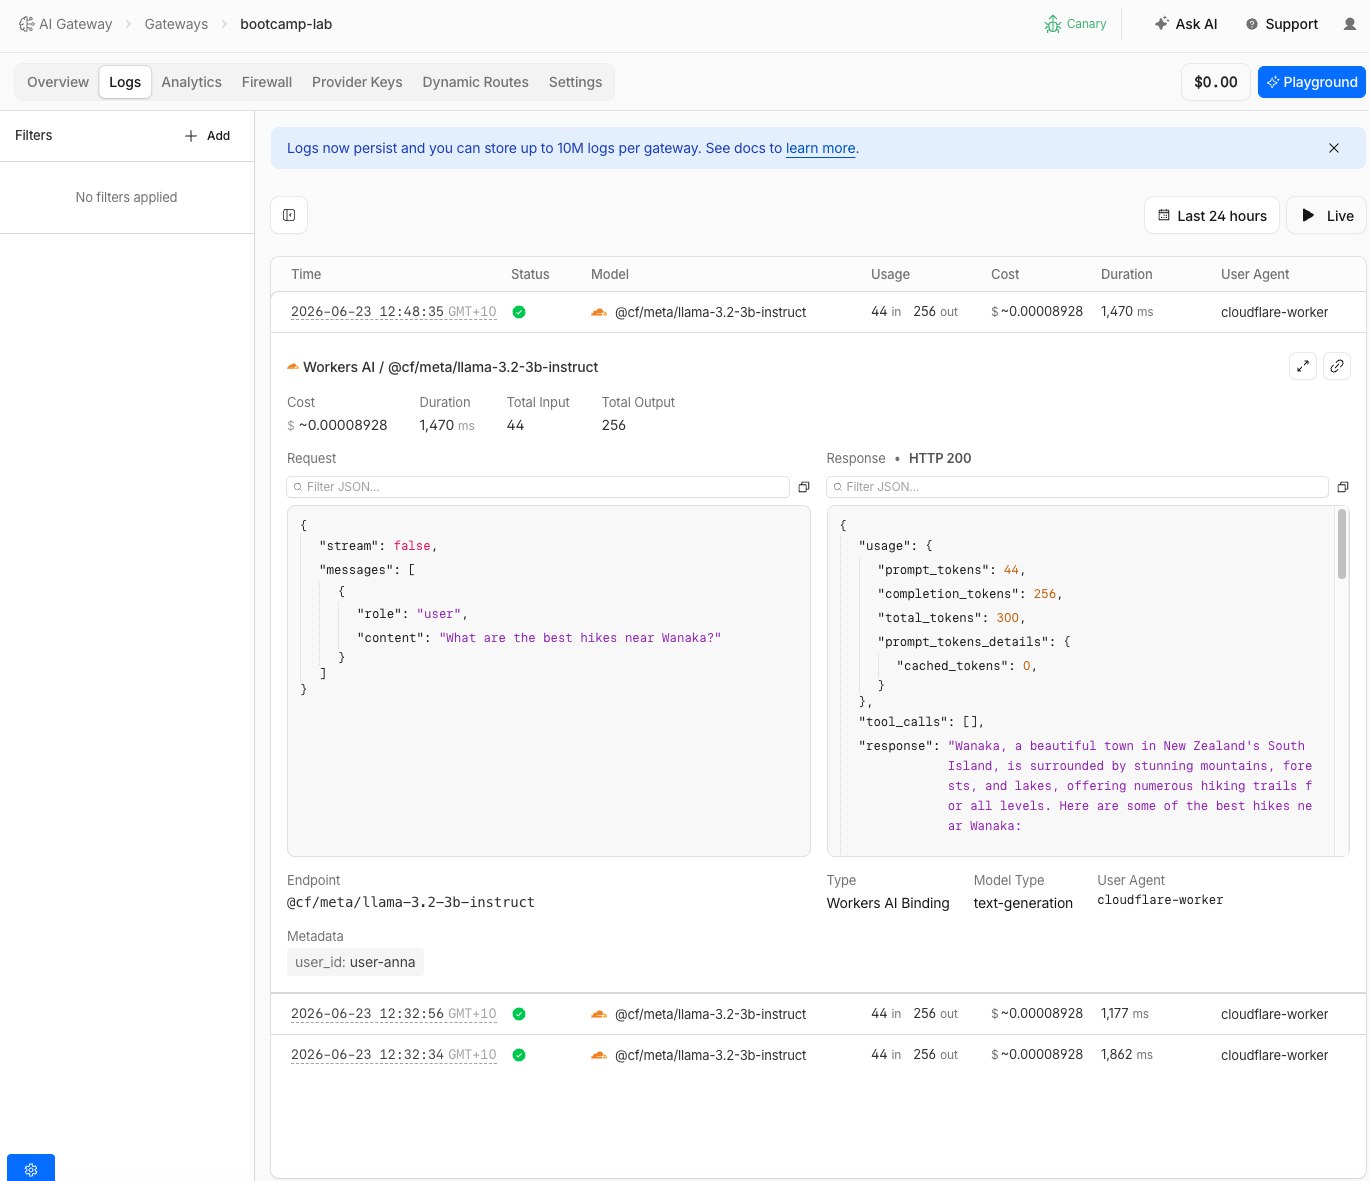This screenshot has height=1181, width=1369.
Task: Click Cloudflare icon in the 12:48:35 row
Action: pos(599,312)
